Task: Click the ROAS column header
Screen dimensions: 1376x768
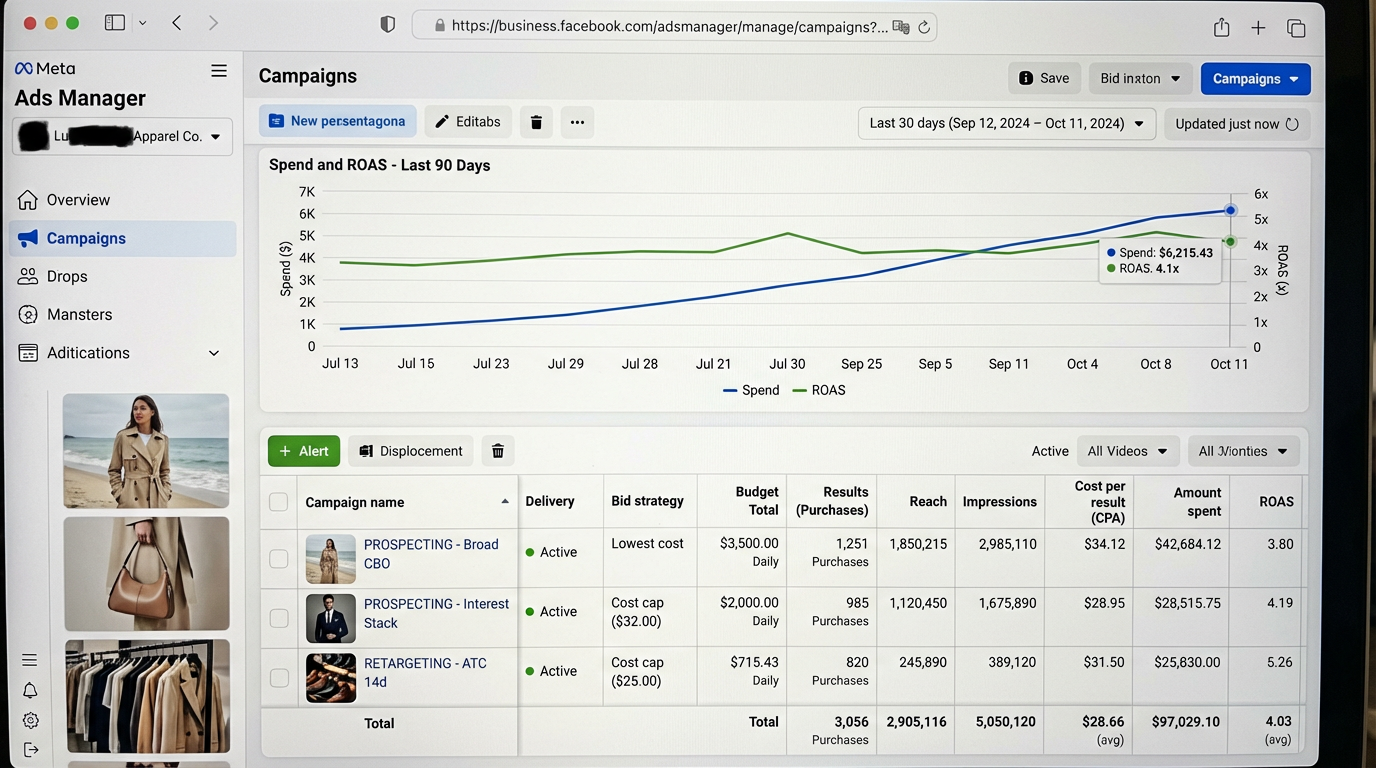Action: [x=1276, y=502]
